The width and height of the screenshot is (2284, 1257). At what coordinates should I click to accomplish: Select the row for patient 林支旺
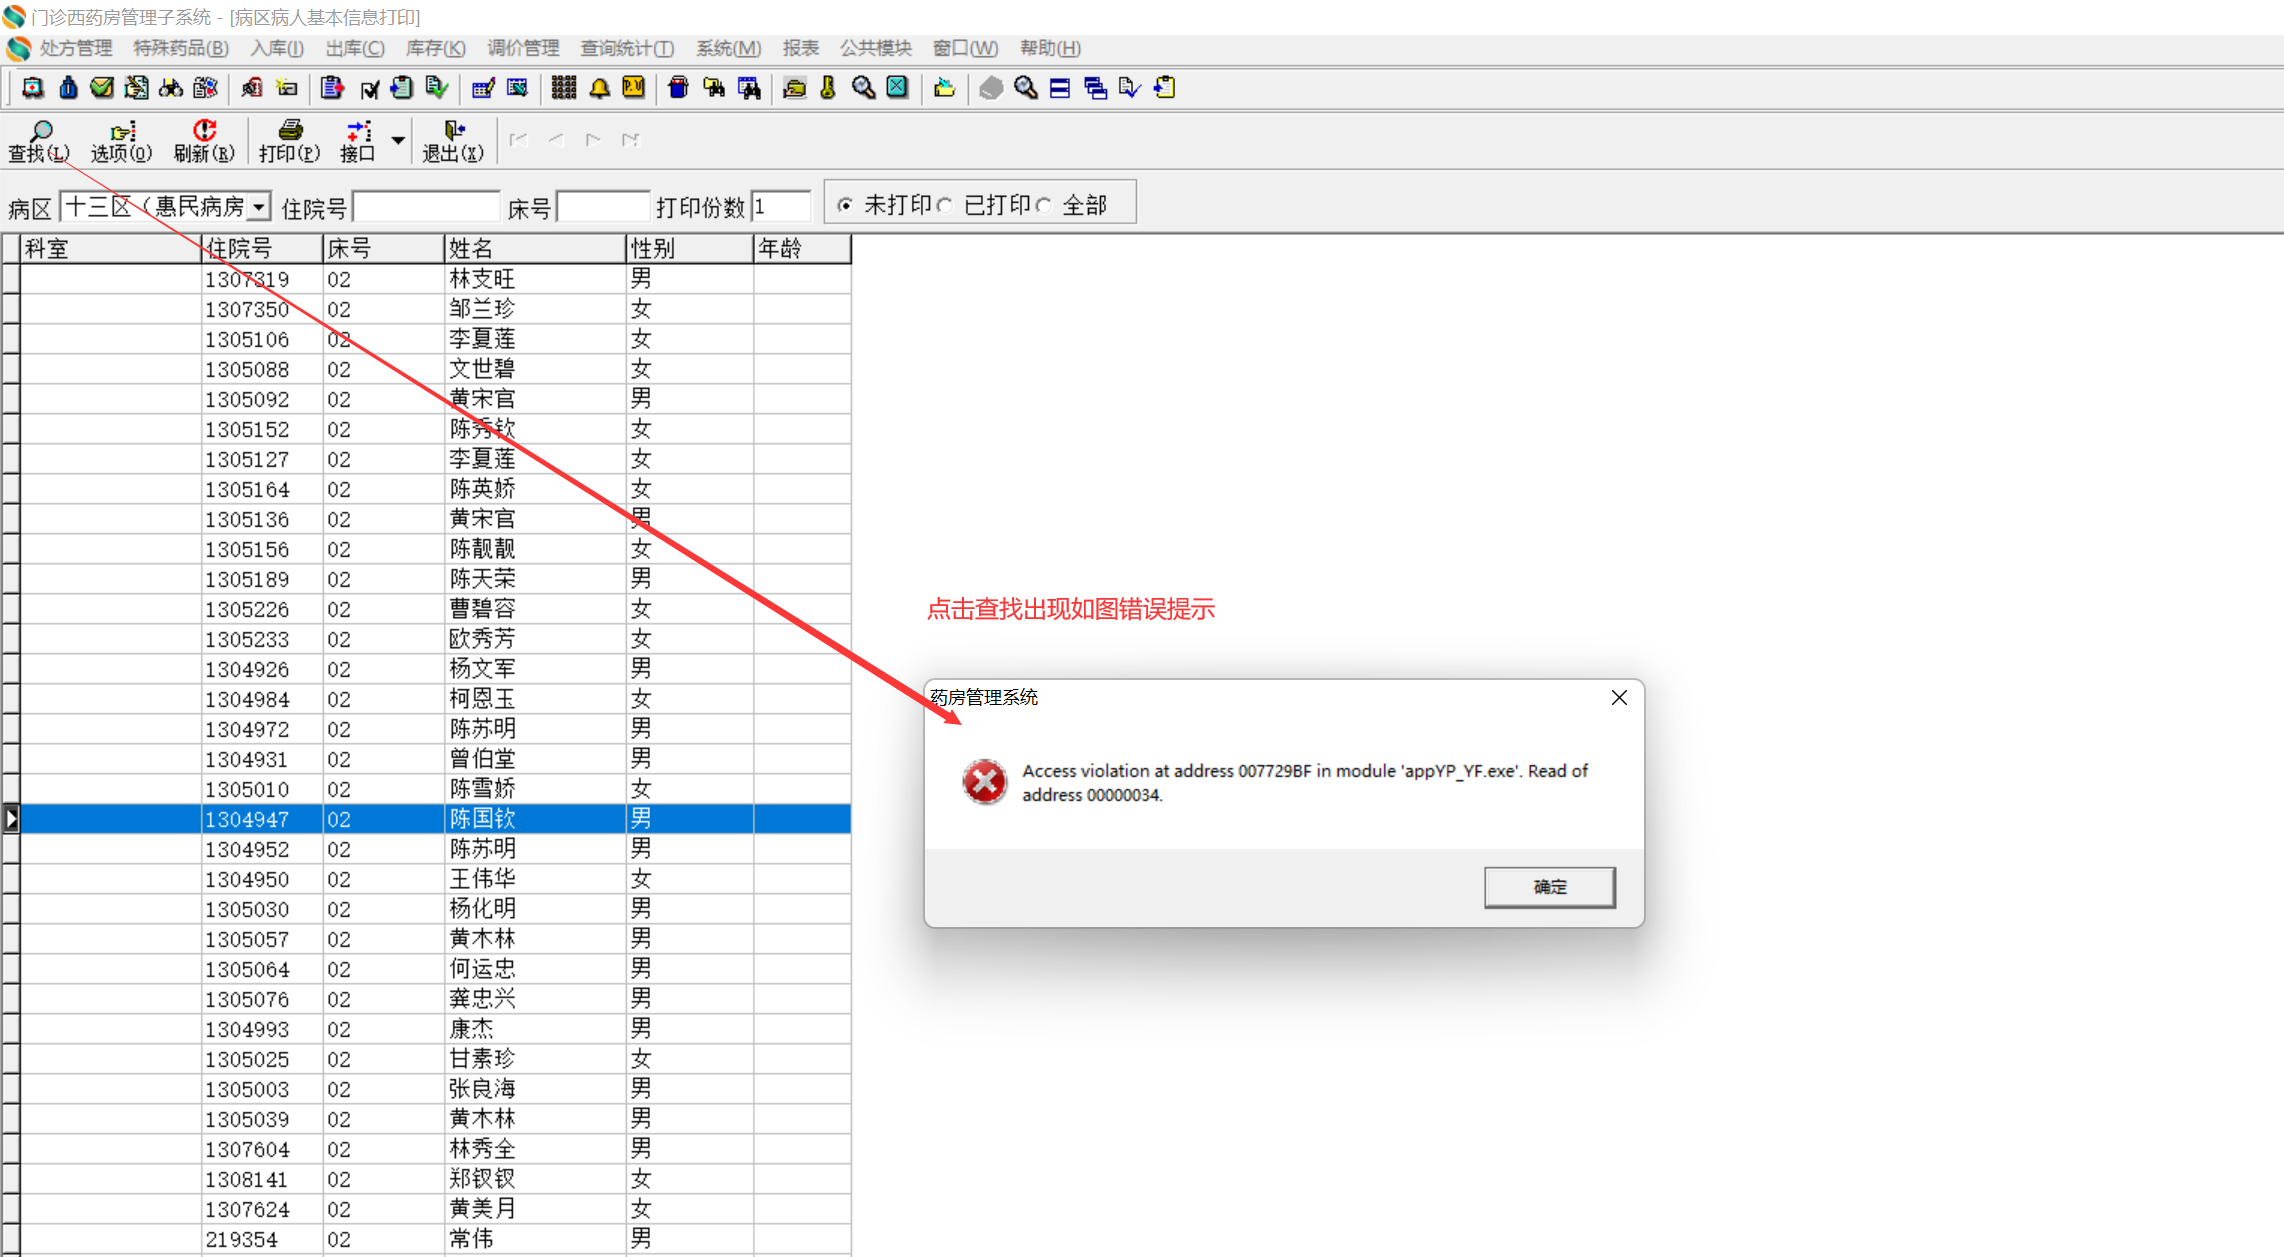tap(482, 279)
